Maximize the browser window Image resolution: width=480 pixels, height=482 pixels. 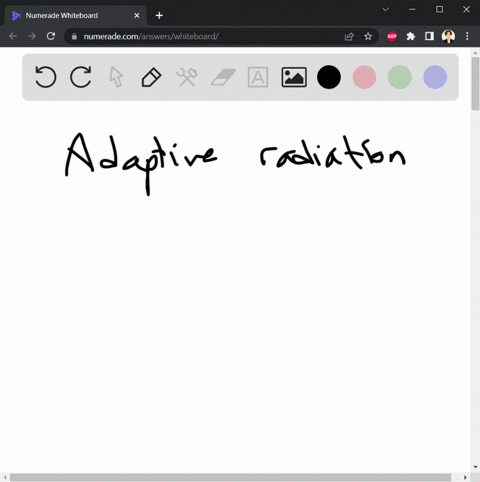click(x=440, y=9)
